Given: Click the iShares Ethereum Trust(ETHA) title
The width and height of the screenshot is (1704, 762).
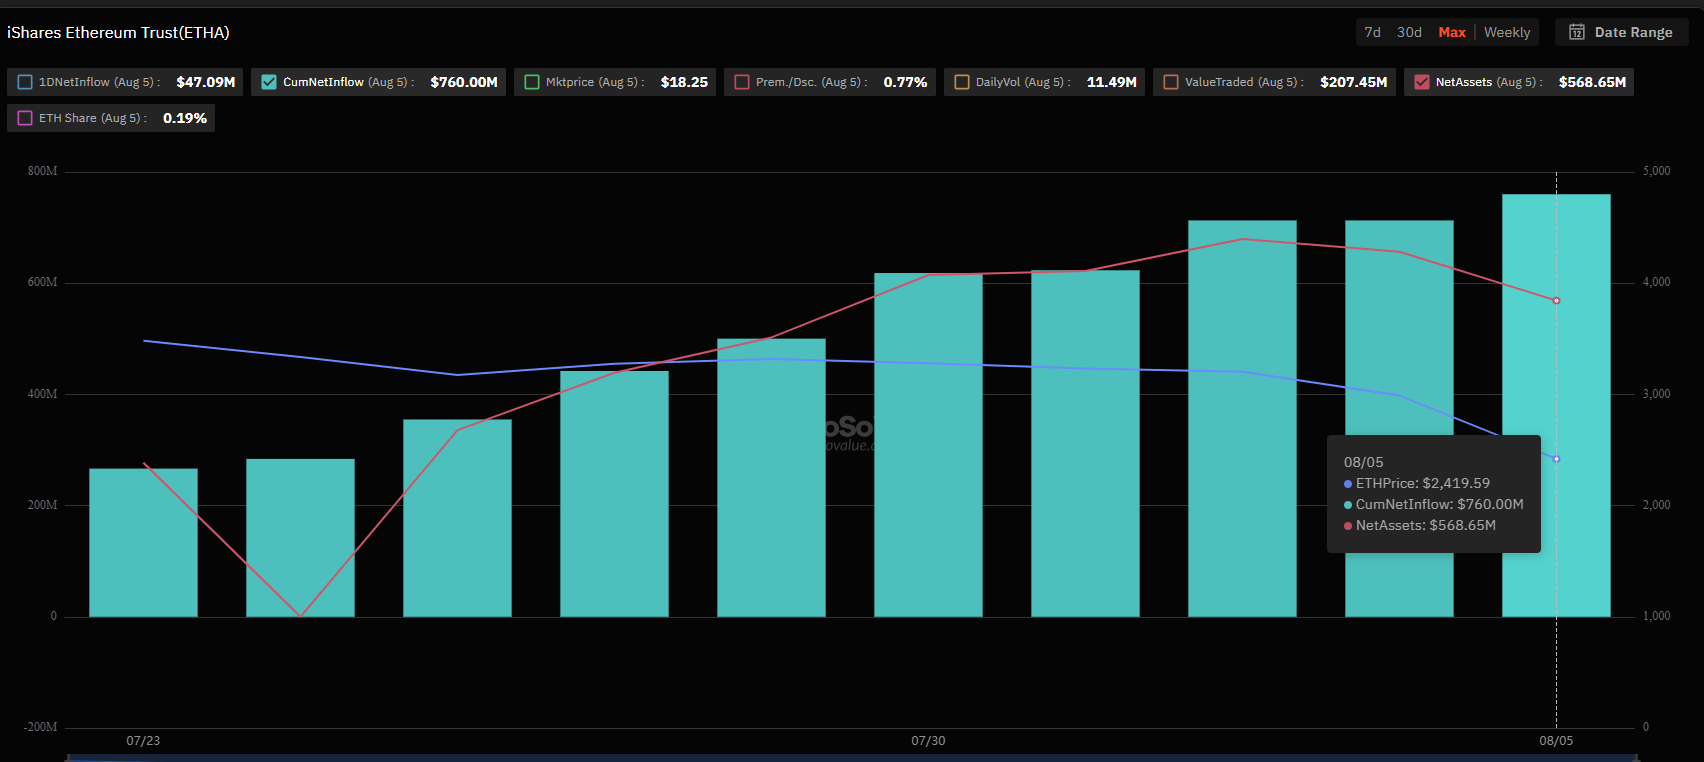Looking at the screenshot, I should pos(118,32).
